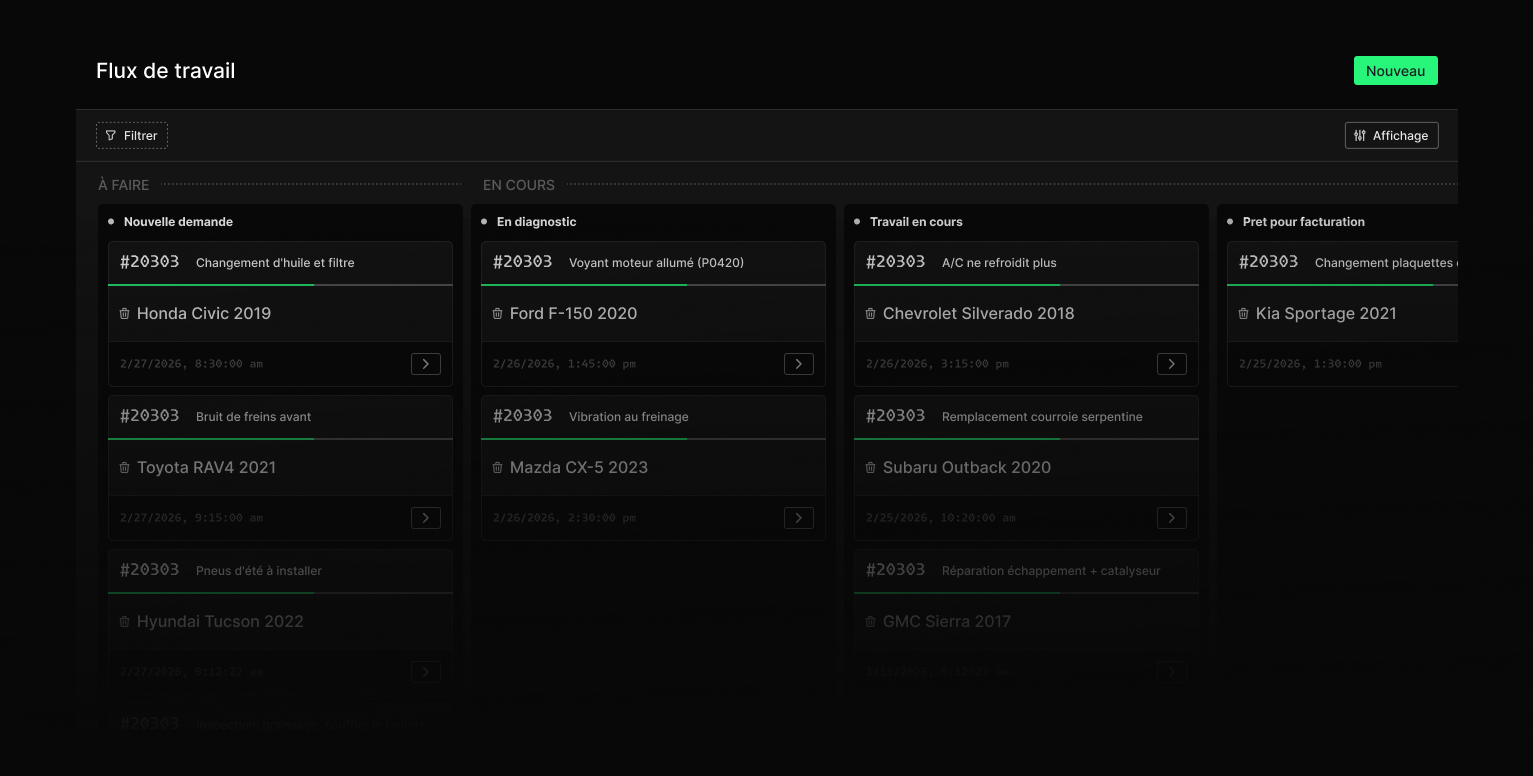Click the 'Mazda CX-5 2023' vehicle name
This screenshot has width=1533, height=776.
[x=579, y=468]
